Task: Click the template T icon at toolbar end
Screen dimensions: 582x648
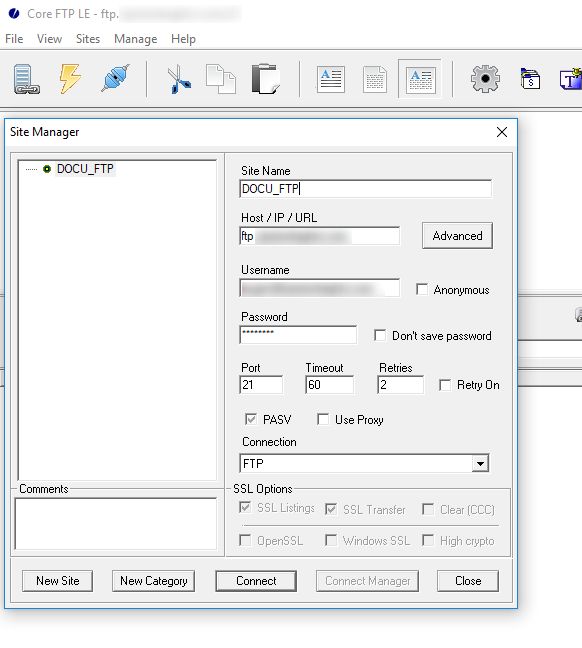Action: 571,79
